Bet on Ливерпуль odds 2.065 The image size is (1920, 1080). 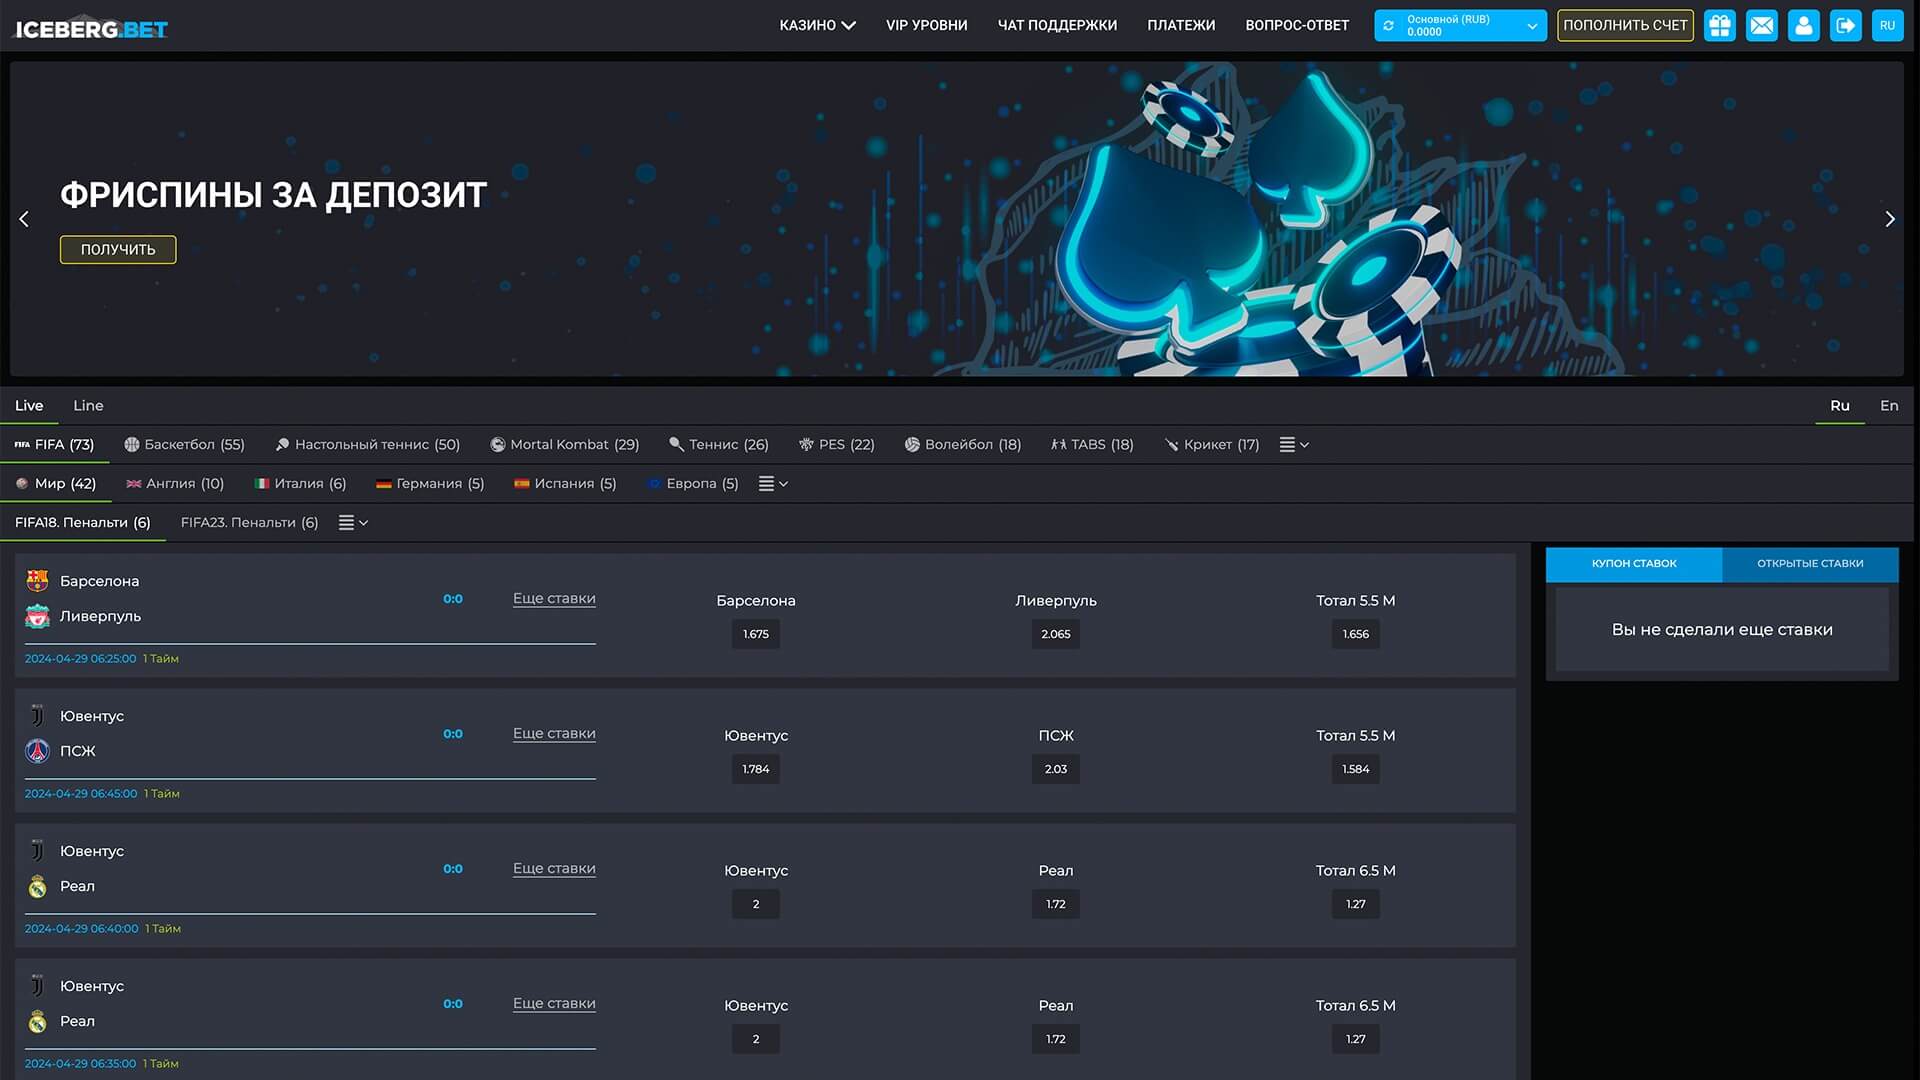coord(1056,634)
